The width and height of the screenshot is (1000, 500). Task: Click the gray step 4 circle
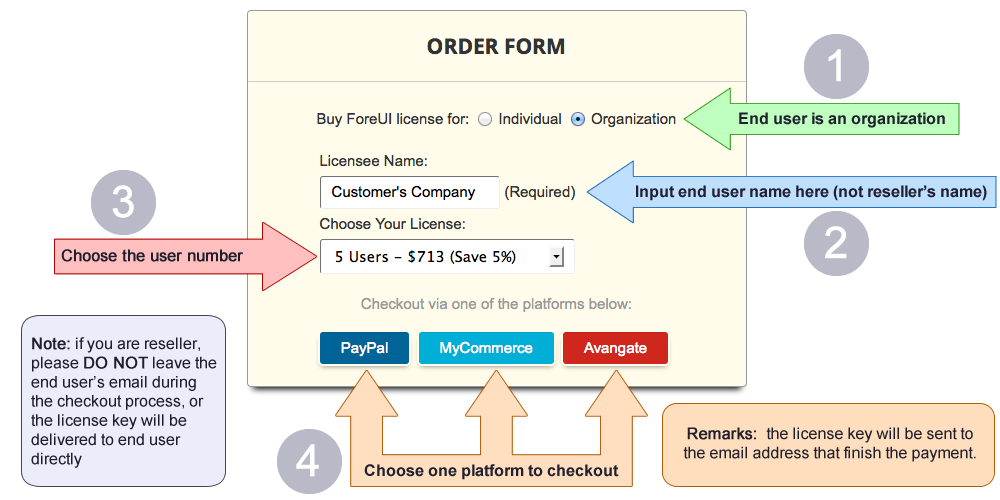[x=308, y=461]
